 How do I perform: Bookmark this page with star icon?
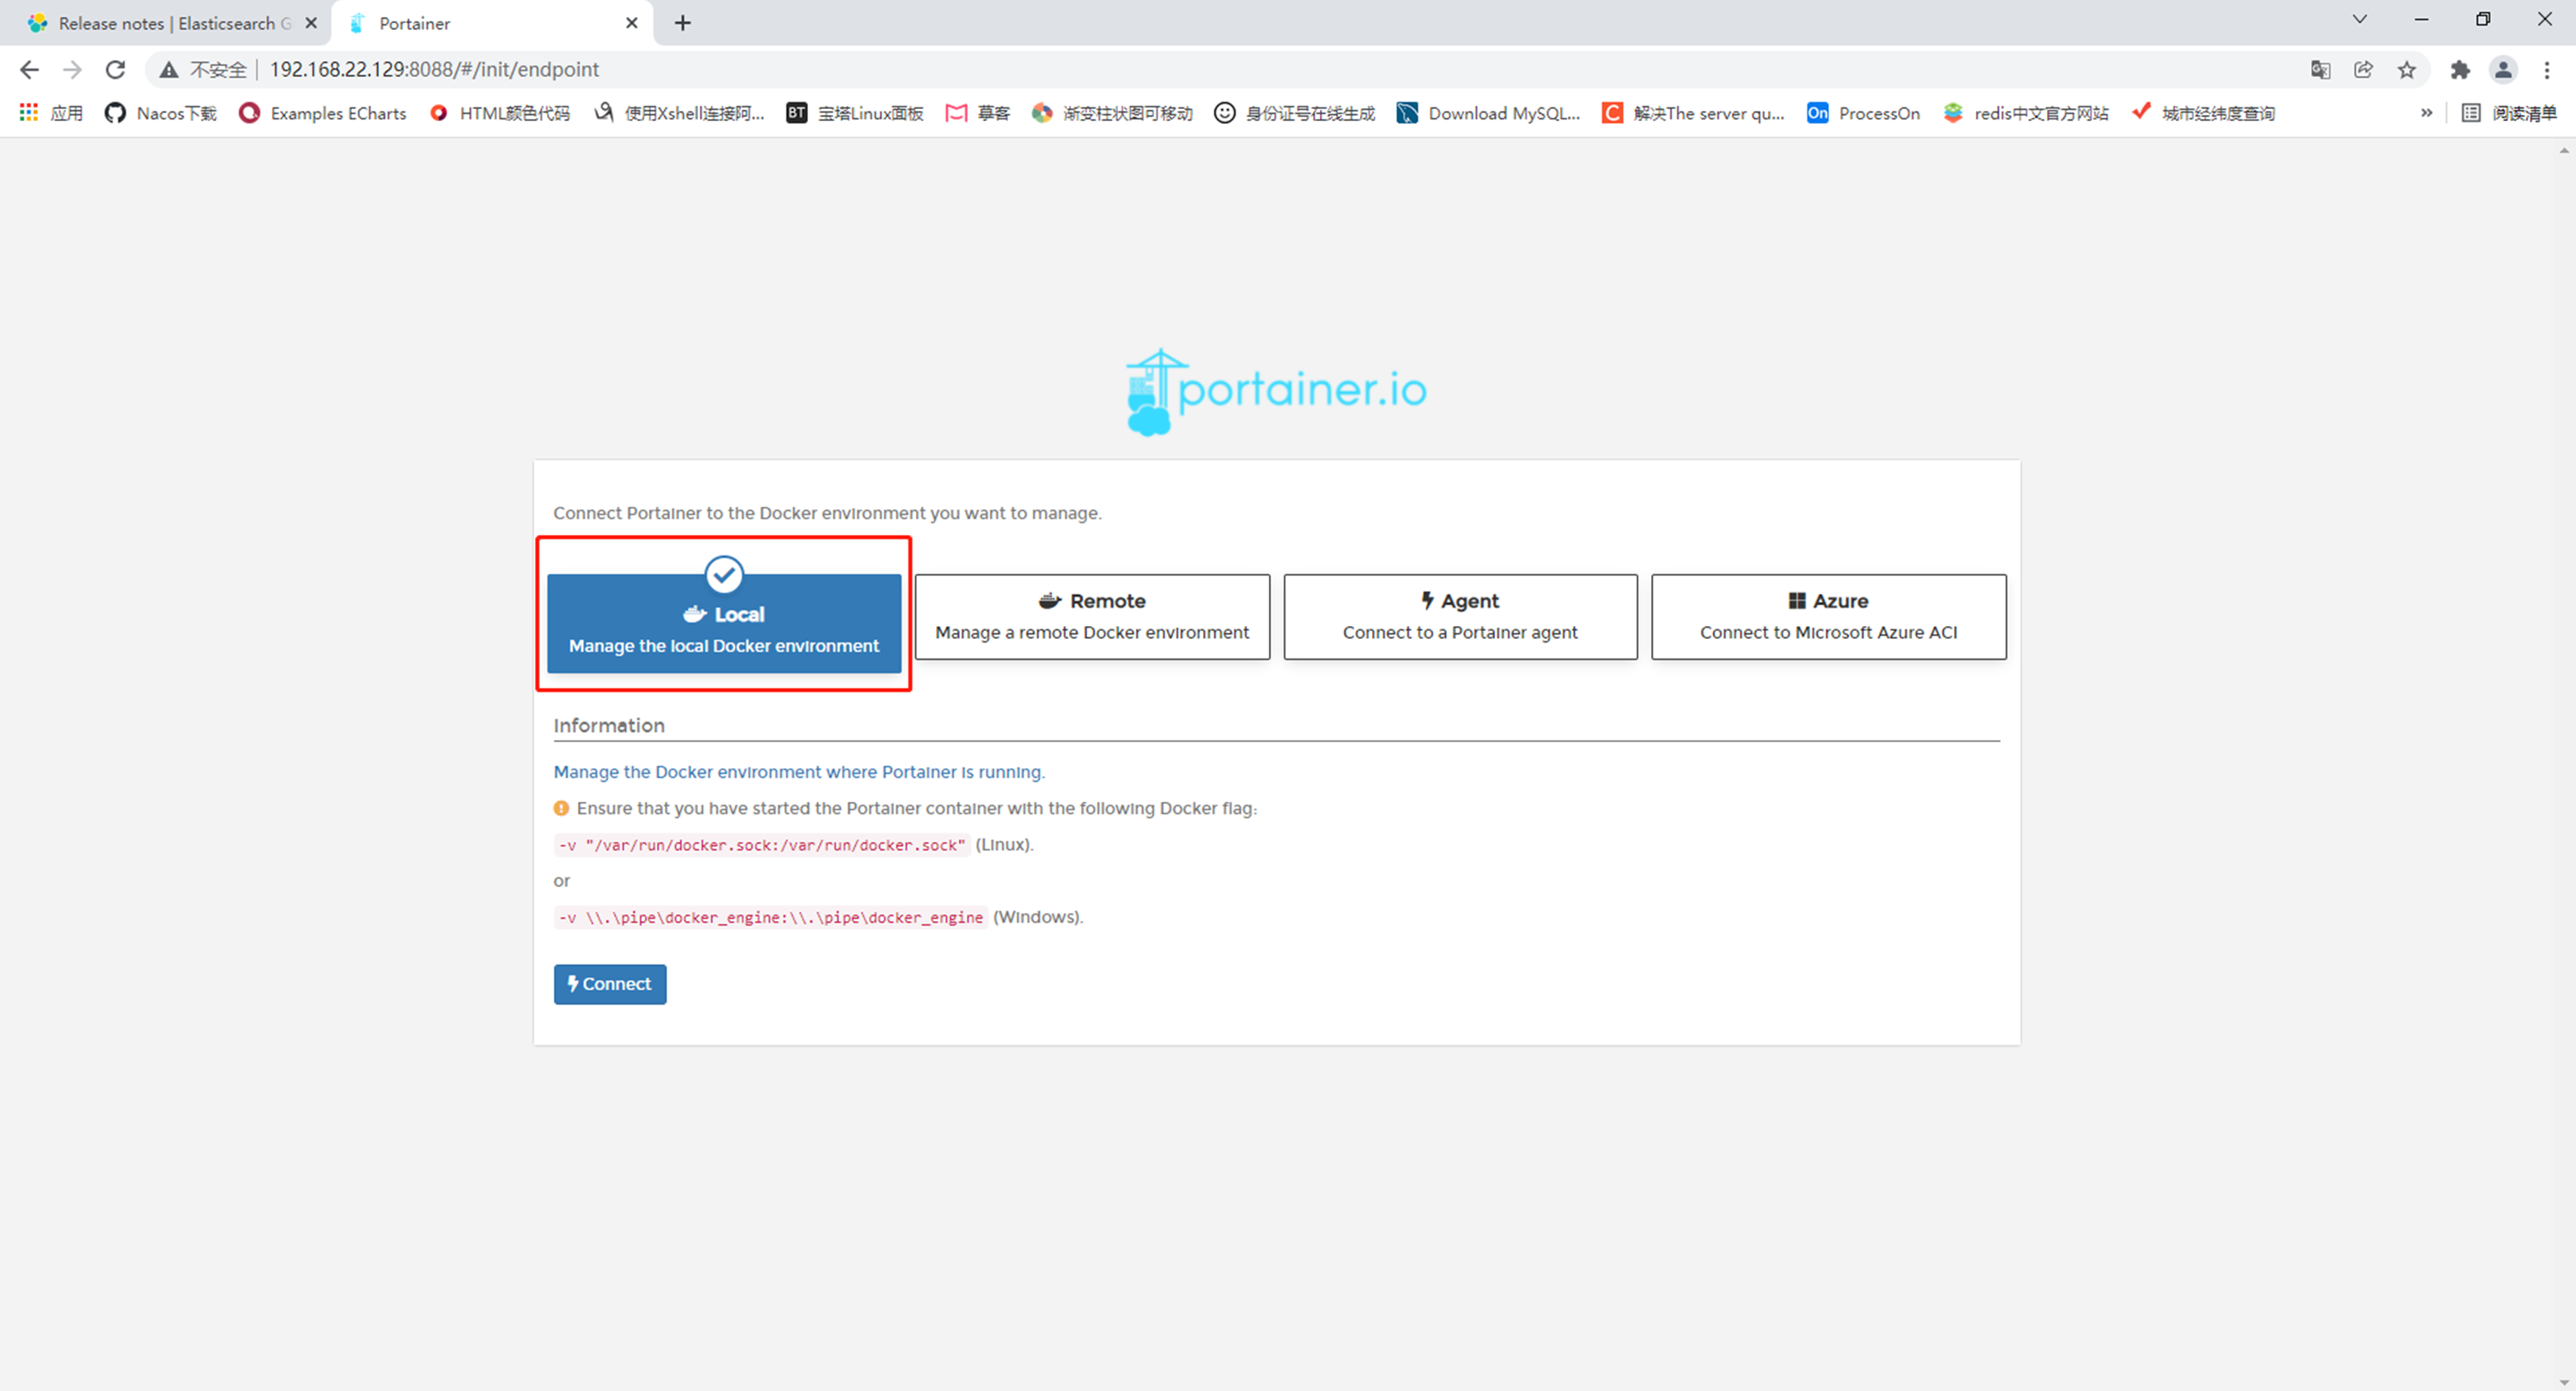[x=2406, y=69]
